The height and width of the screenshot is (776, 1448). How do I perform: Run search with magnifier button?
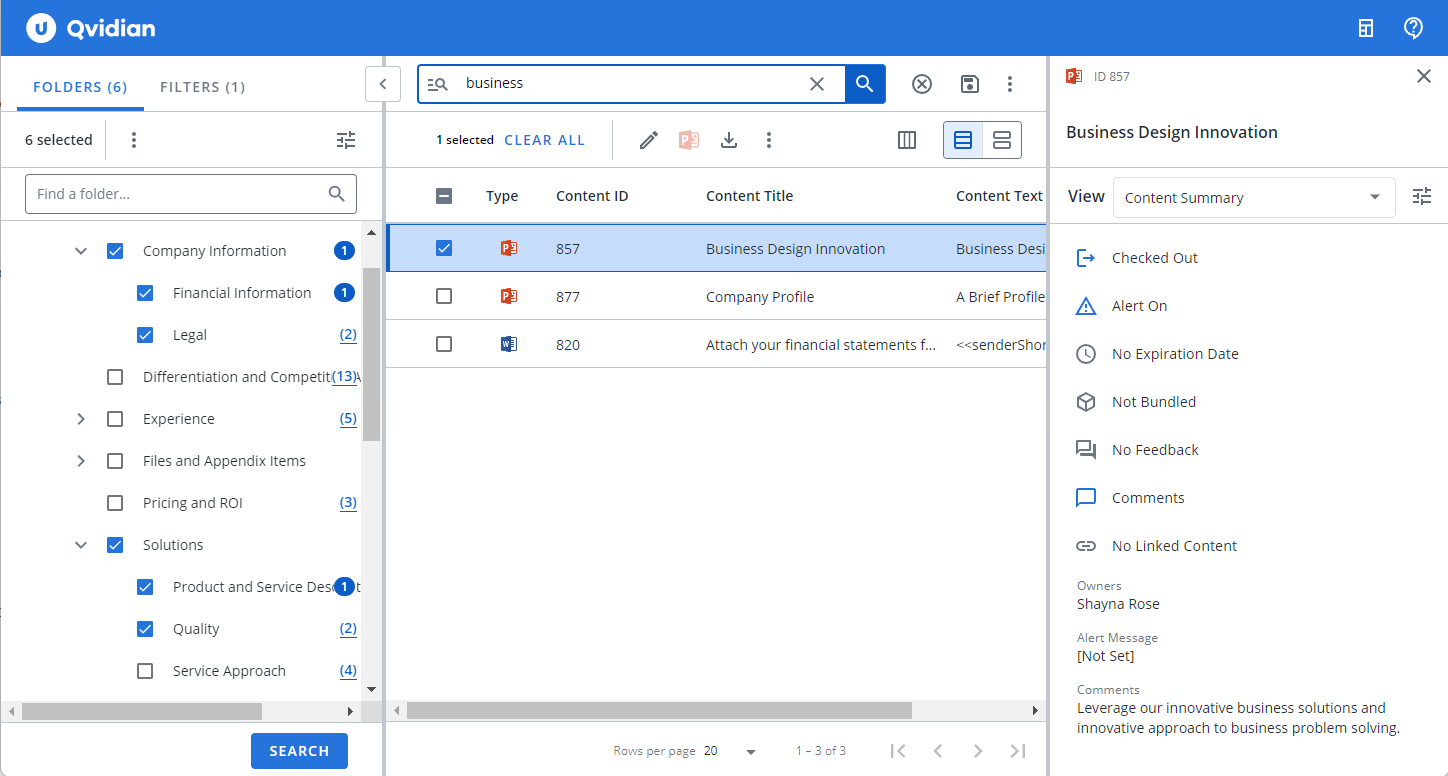(865, 84)
